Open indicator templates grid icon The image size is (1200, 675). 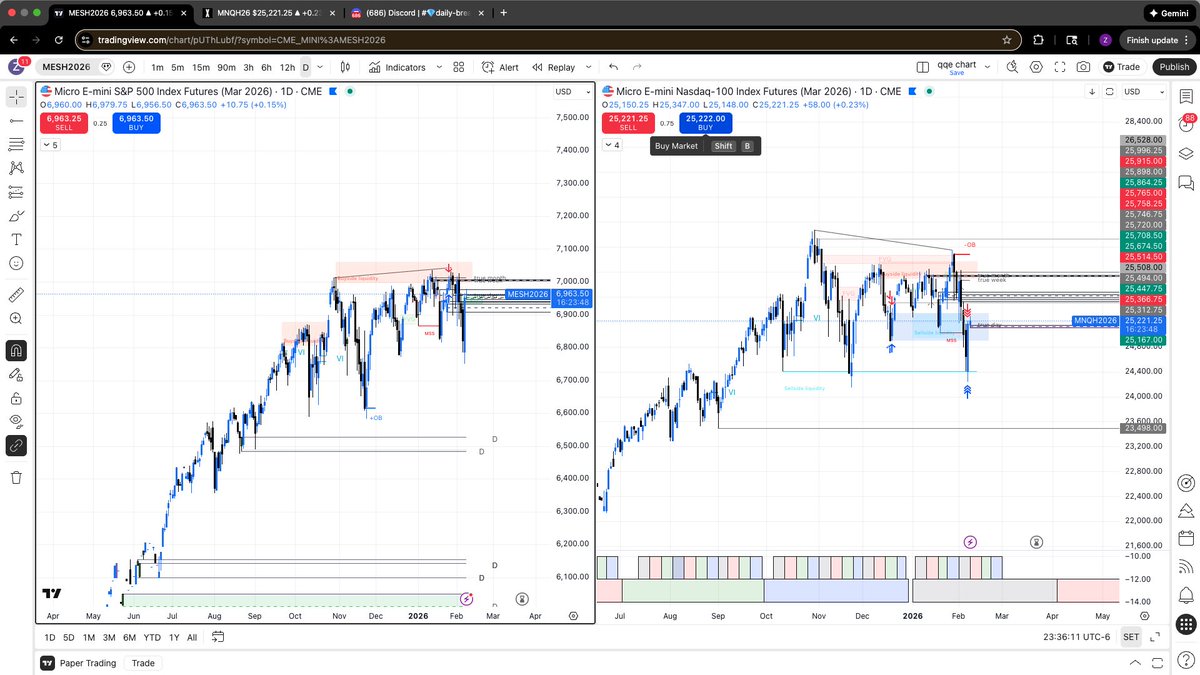[x=459, y=67]
